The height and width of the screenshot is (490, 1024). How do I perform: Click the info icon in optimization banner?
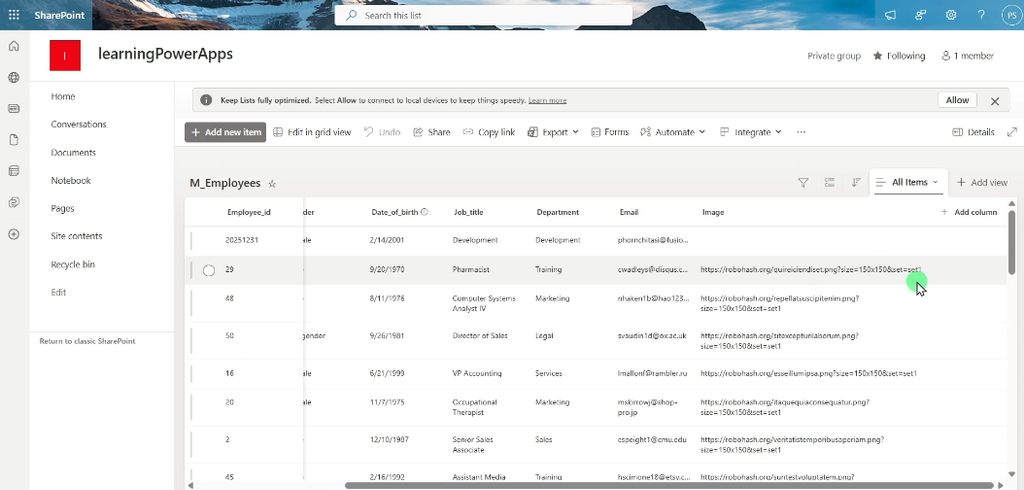tap(206, 101)
